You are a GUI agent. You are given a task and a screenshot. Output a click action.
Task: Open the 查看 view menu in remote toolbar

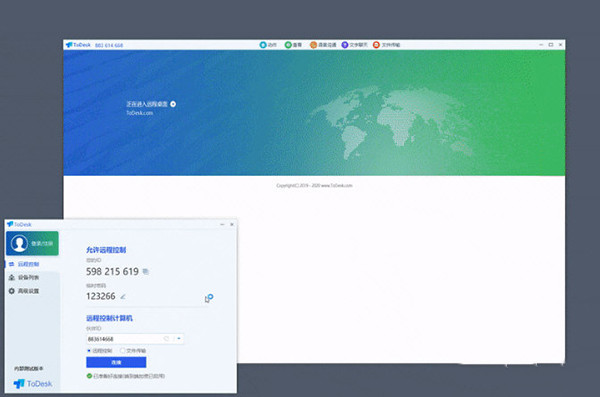pos(293,45)
